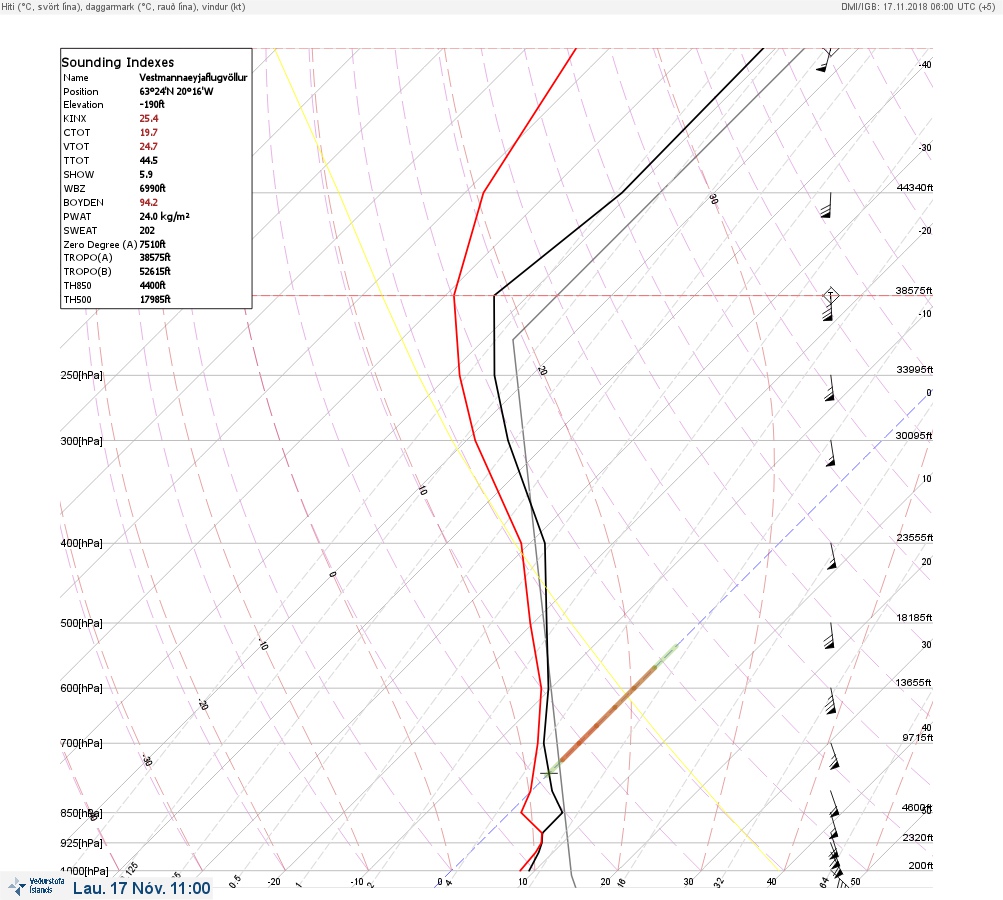Click the tropopause diamond marker at 38575ft

point(830,296)
